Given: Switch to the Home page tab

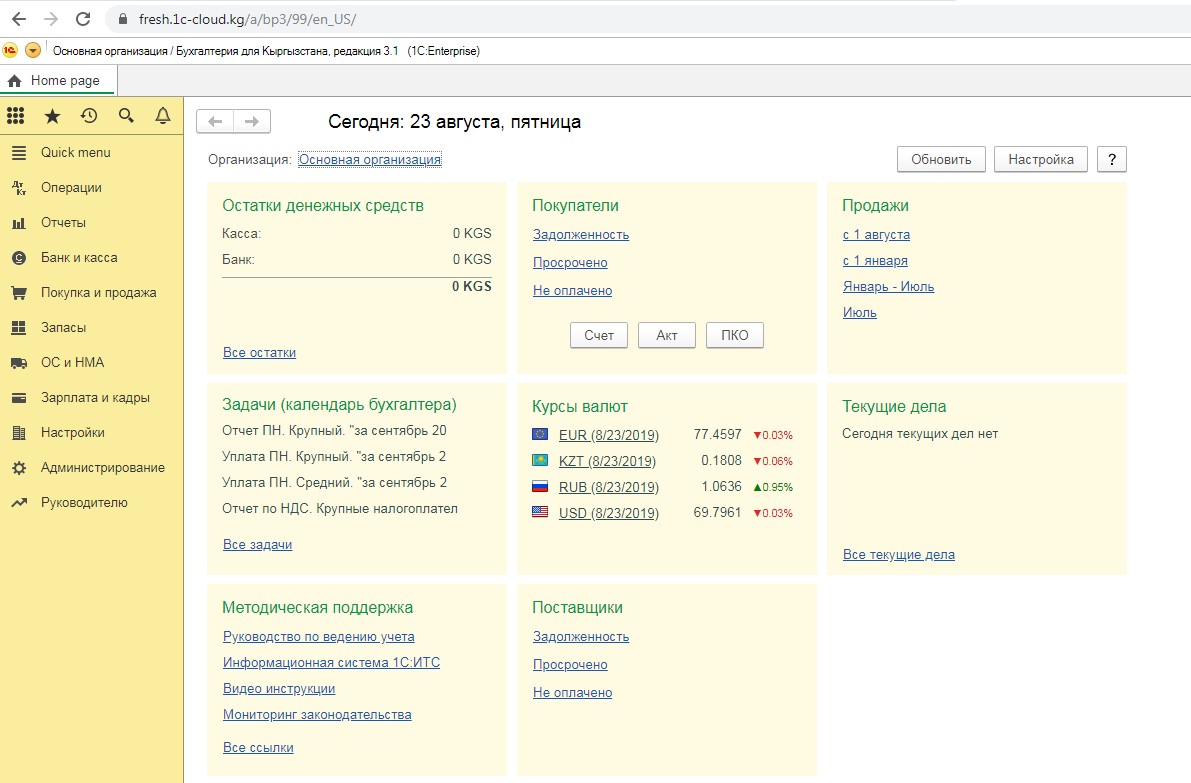Looking at the screenshot, I should click(x=58, y=81).
